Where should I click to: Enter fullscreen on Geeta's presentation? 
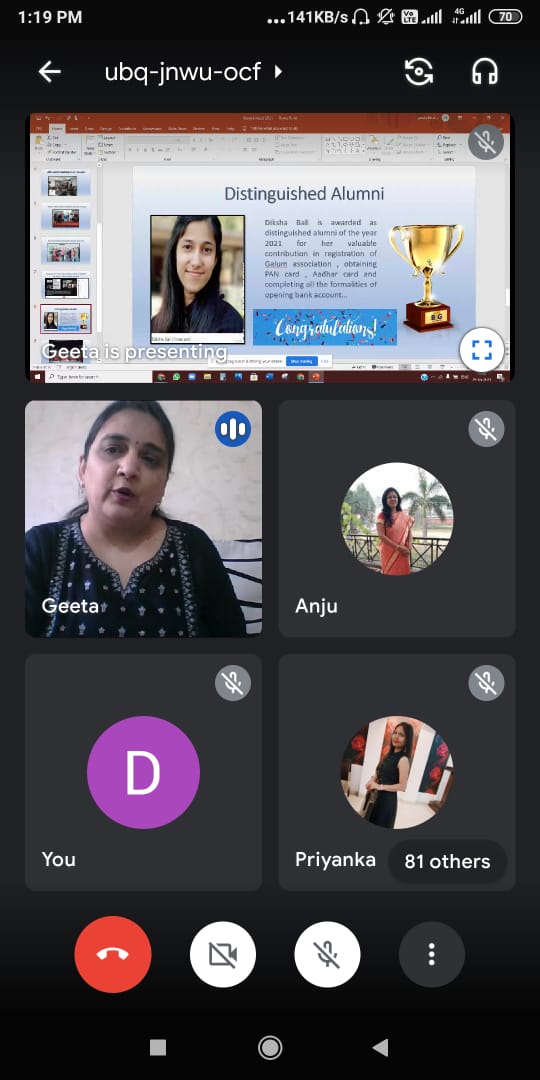point(482,350)
